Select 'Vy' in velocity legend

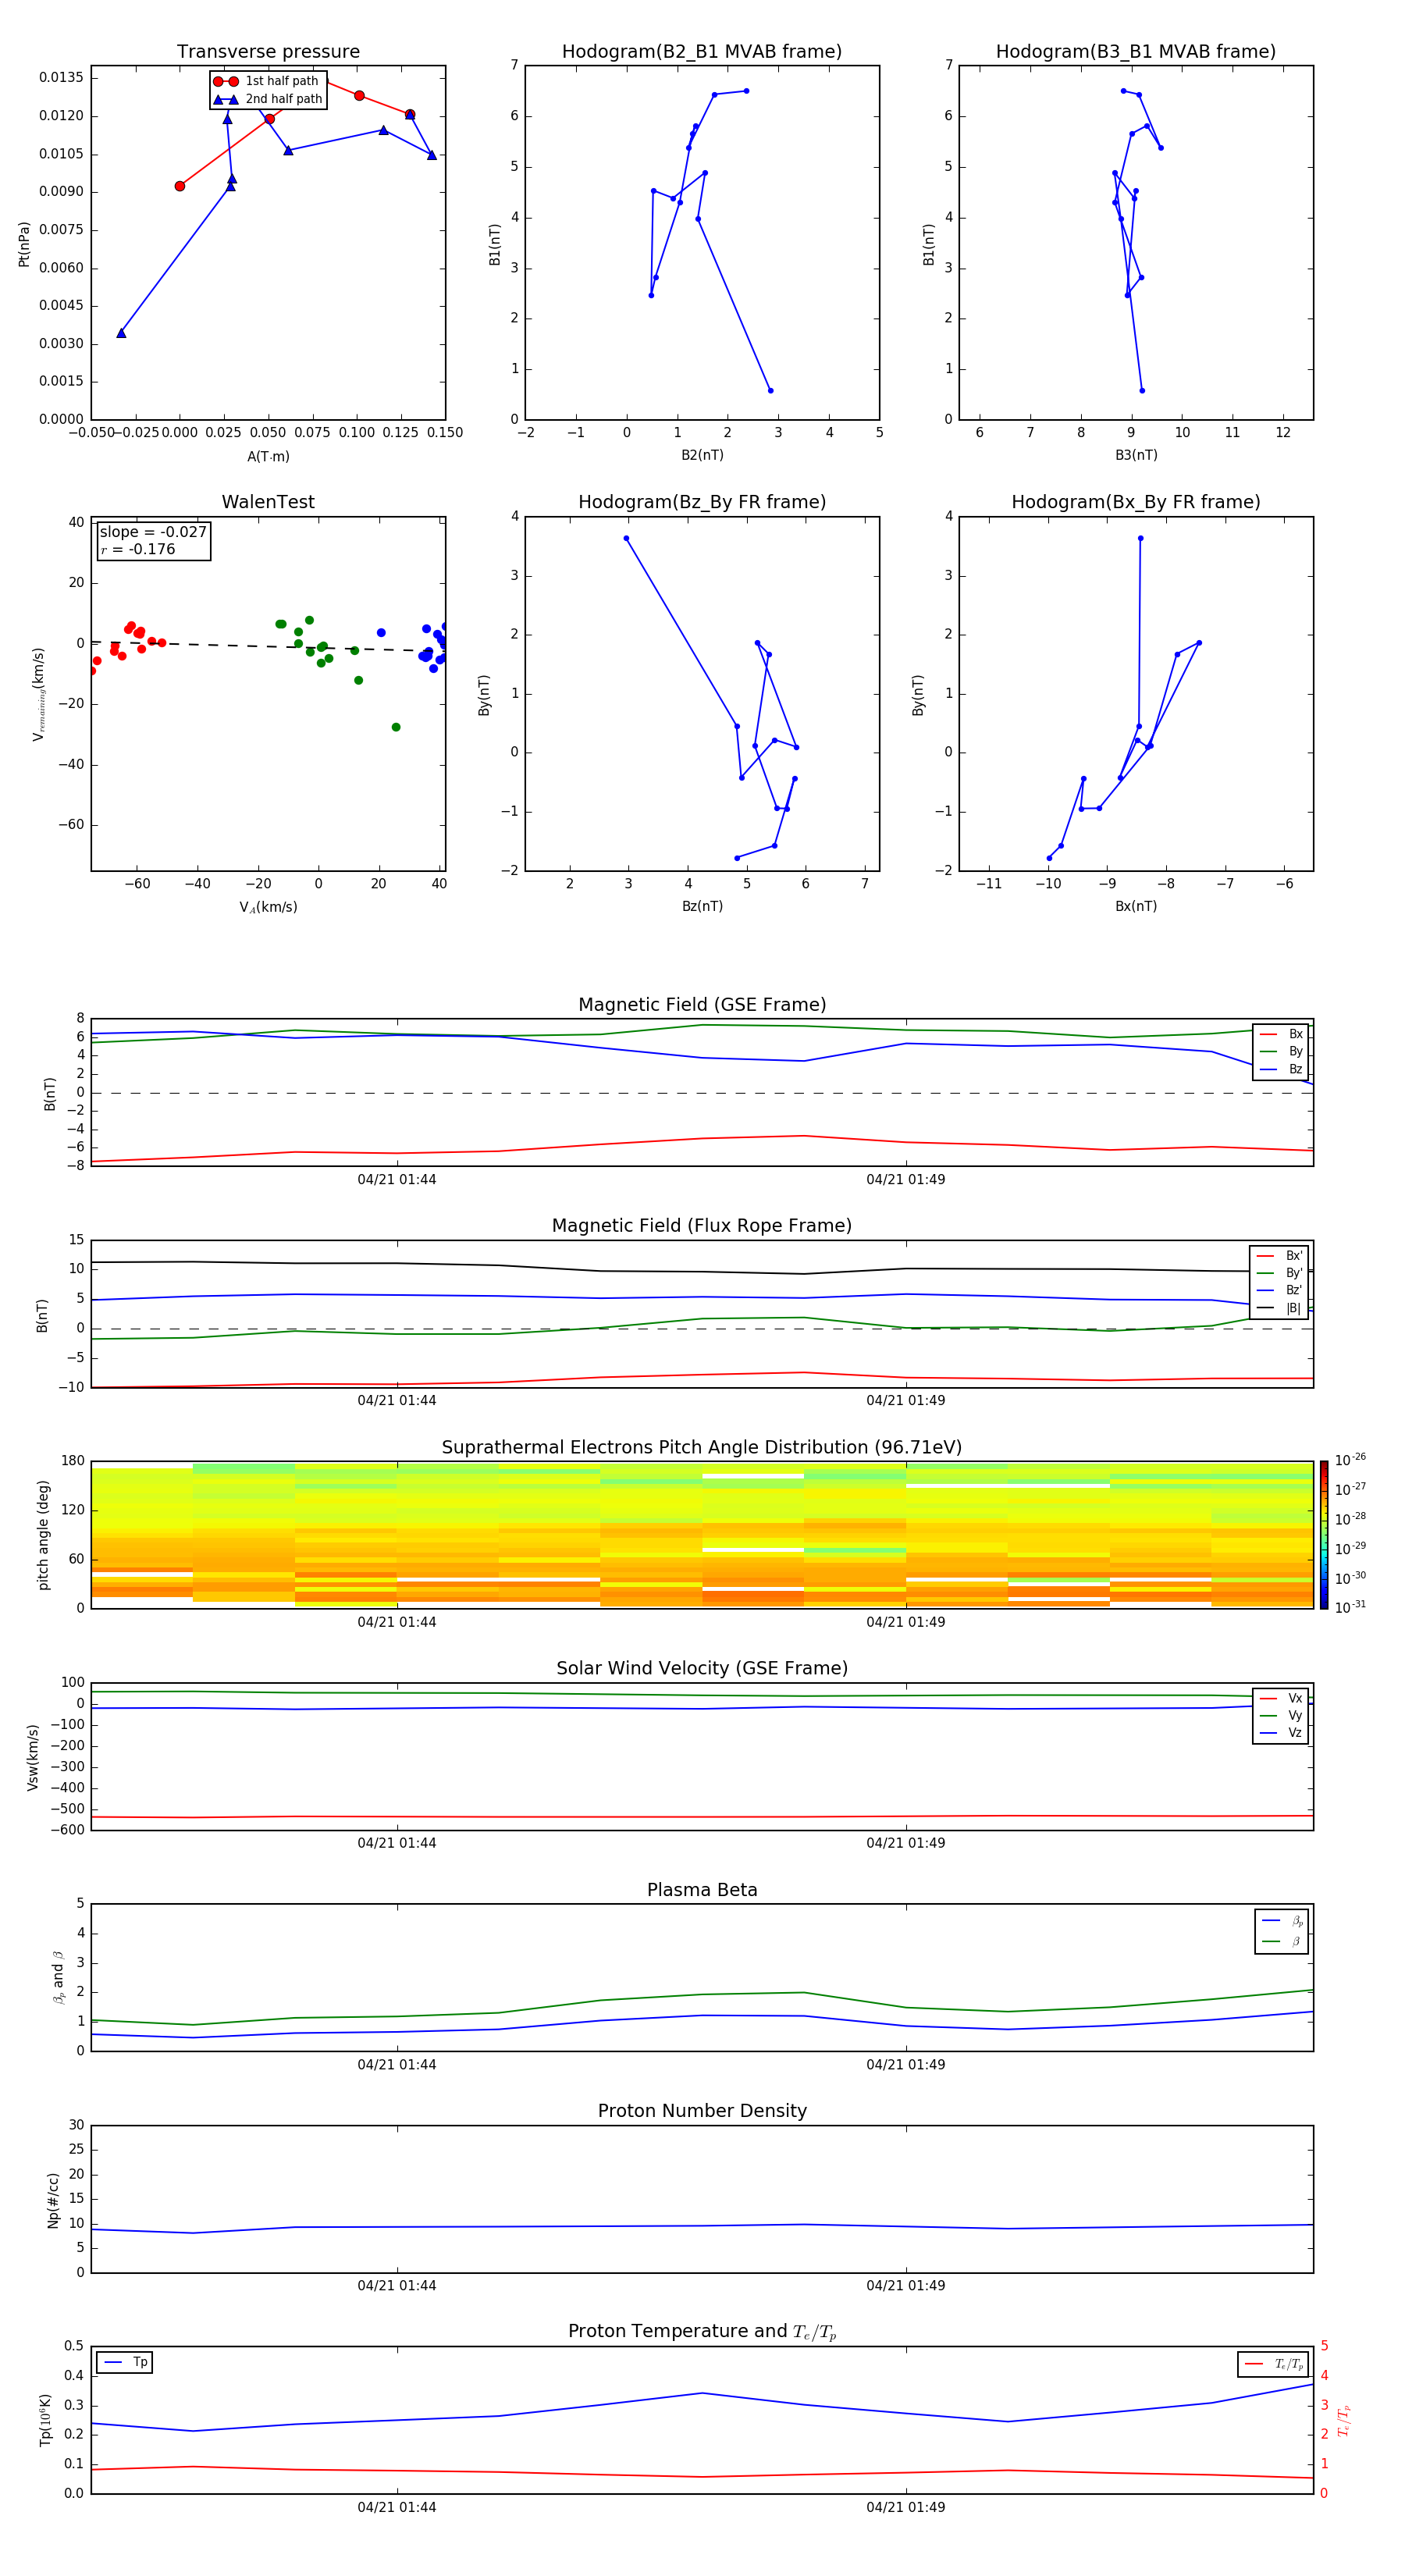(1281, 1715)
